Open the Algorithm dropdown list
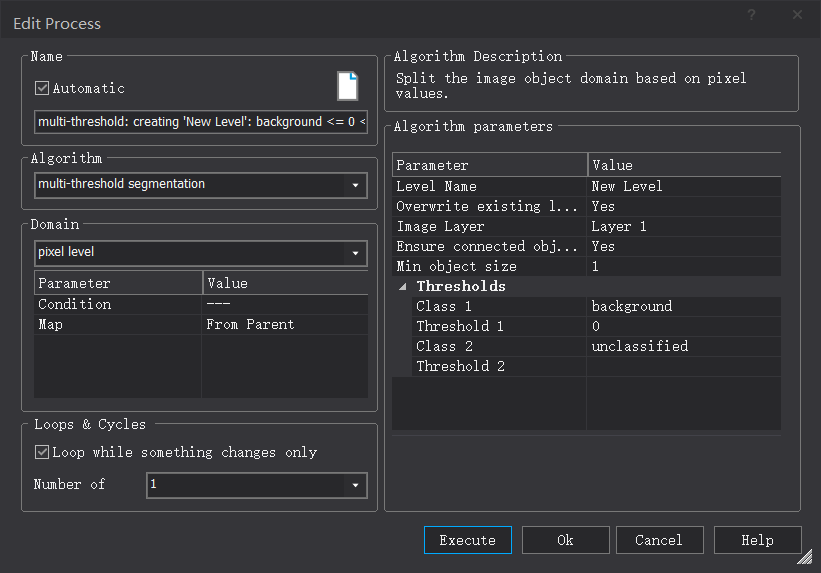This screenshot has width=821, height=573. click(355, 185)
